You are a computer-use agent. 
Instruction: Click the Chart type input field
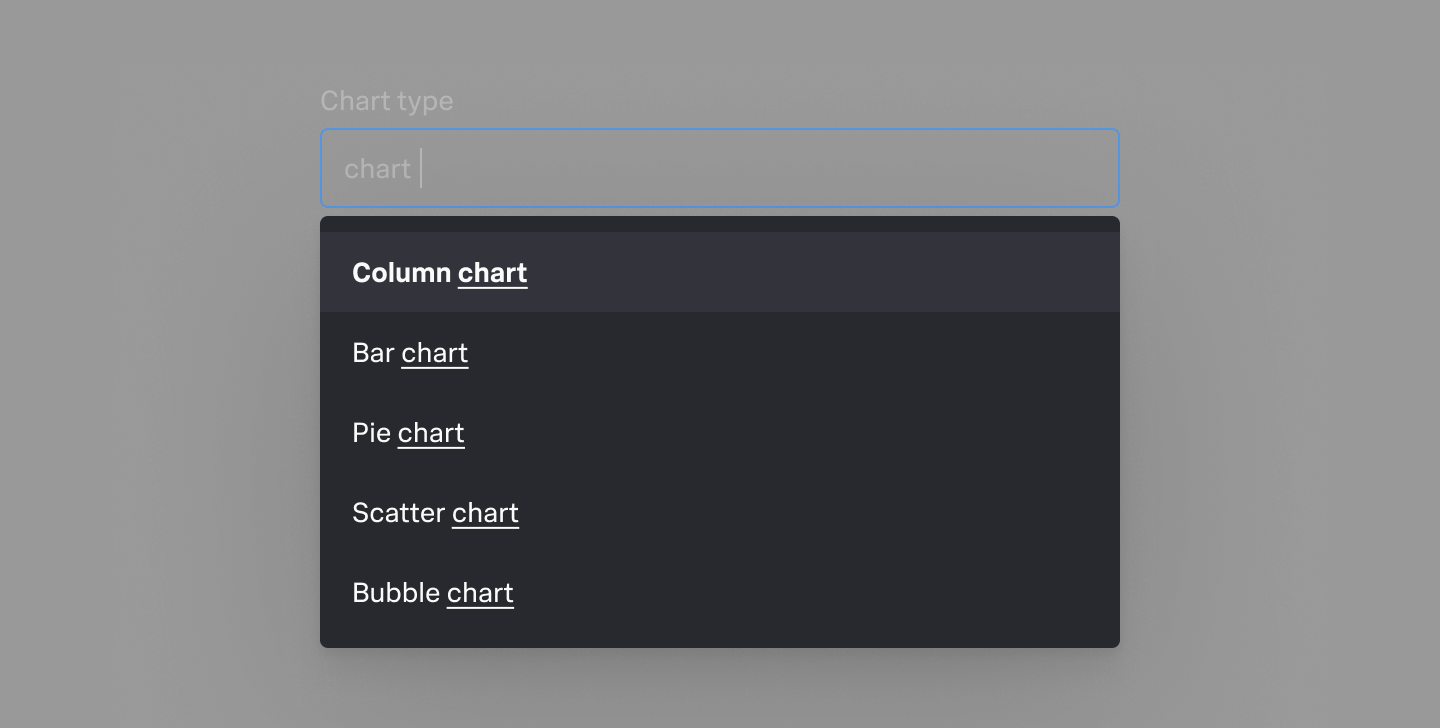click(x=719, y=168)
